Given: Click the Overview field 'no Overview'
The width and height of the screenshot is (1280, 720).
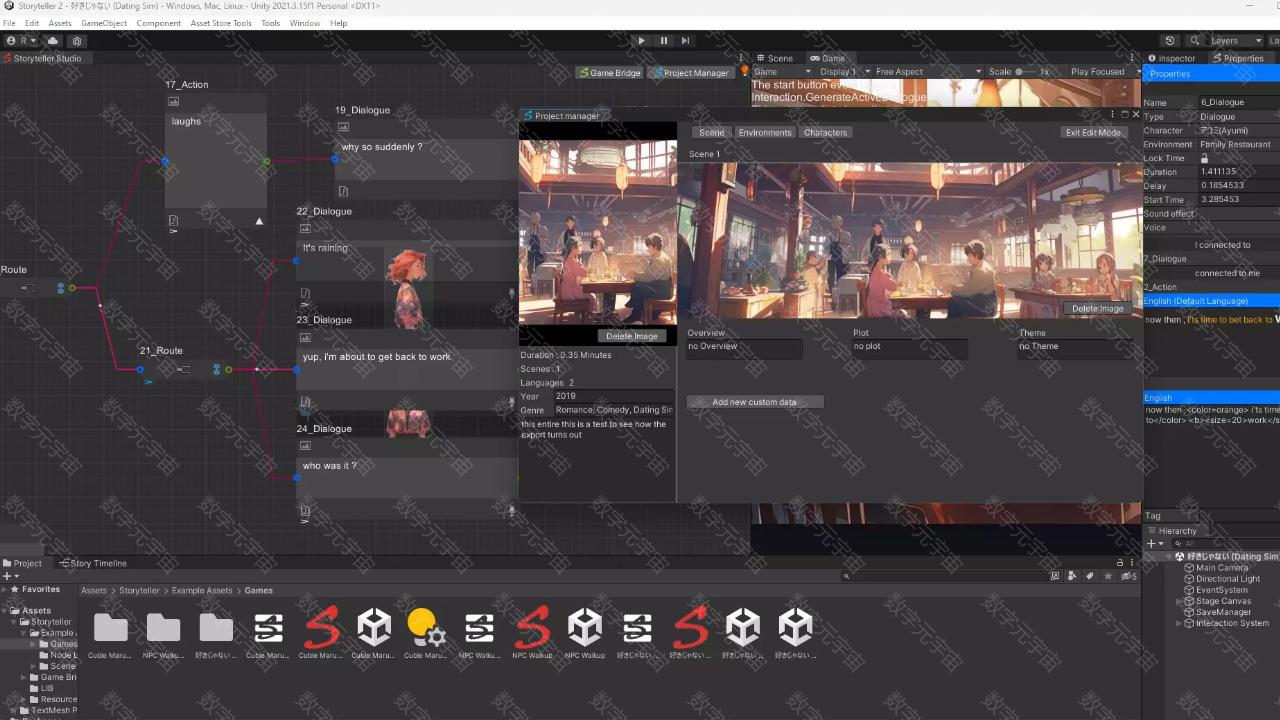Looking at the screenshot, I should point(744,348).
